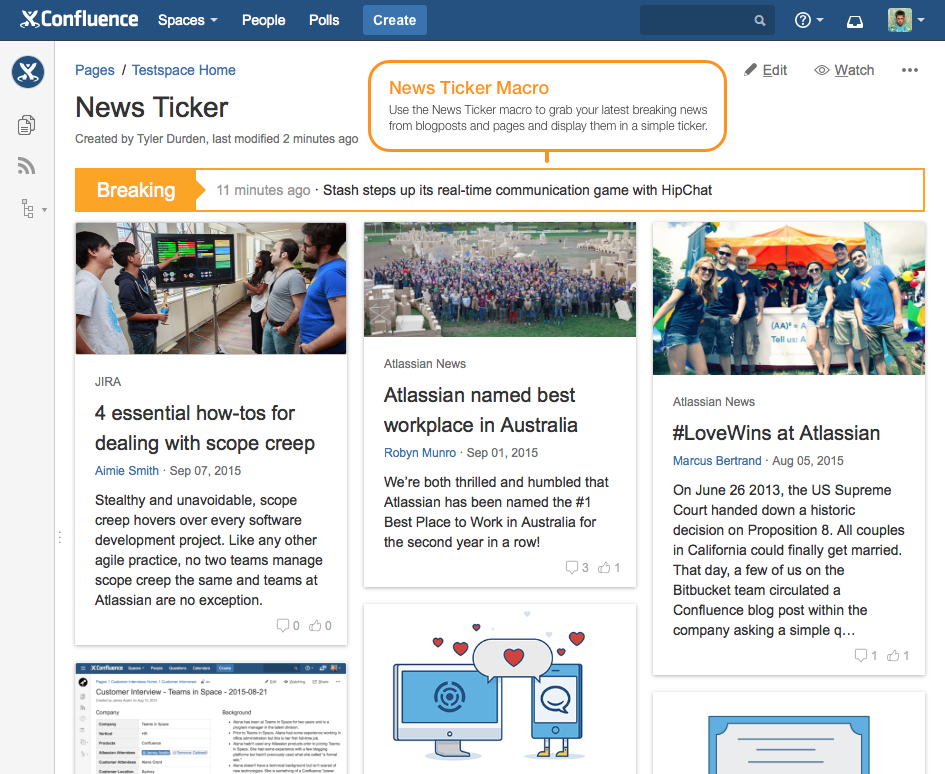945x774 pixels.
Task: Expand the page tree sidebar icon
Action: [x=34, y=208]
